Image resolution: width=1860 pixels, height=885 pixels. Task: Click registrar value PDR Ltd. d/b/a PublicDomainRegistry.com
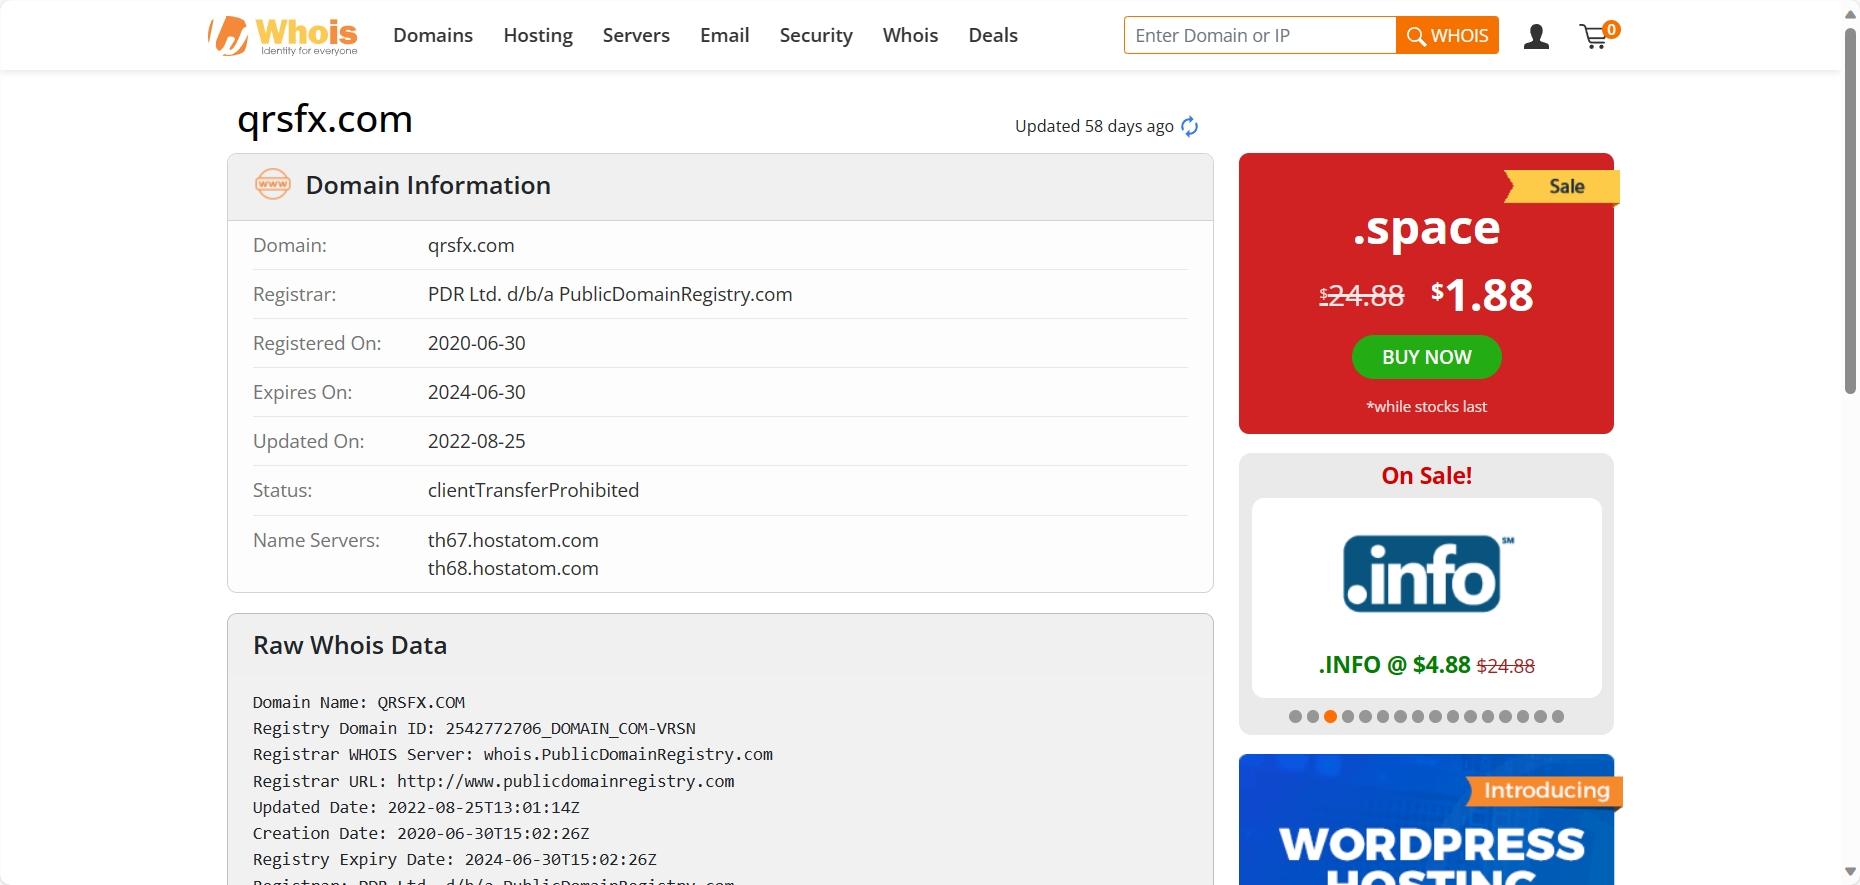610,294
